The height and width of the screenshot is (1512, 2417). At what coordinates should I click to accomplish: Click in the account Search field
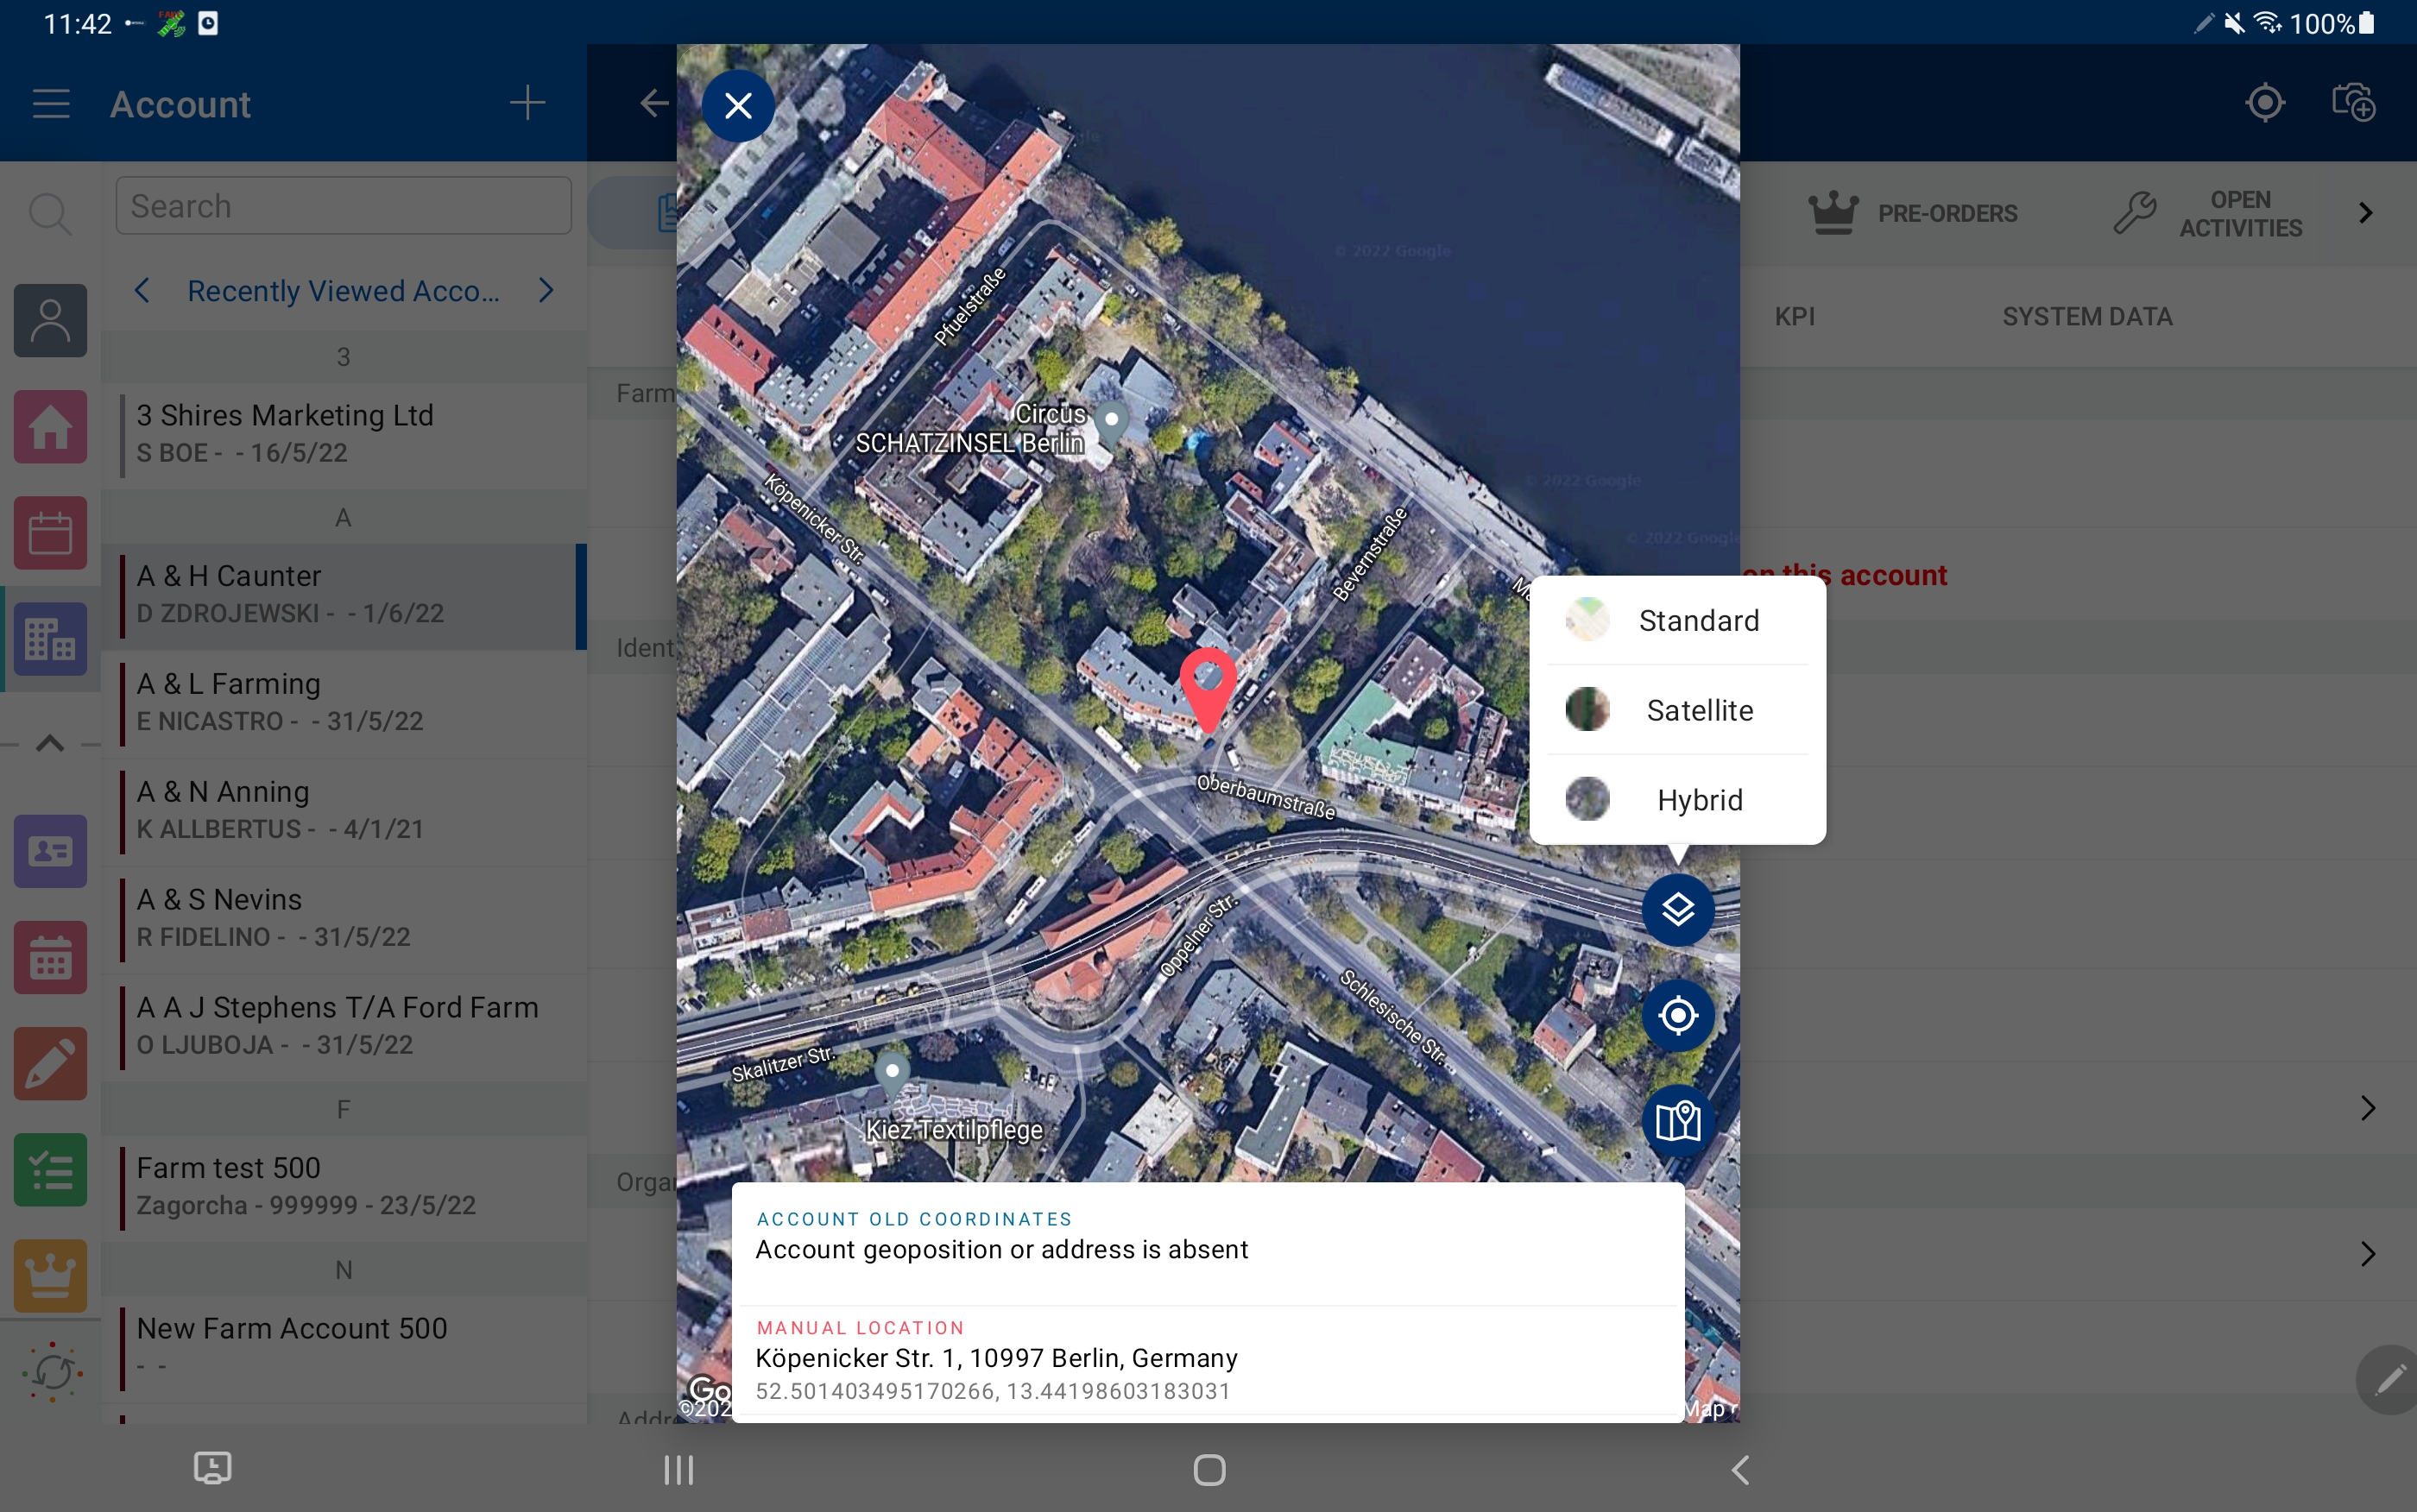pos(343,205)
